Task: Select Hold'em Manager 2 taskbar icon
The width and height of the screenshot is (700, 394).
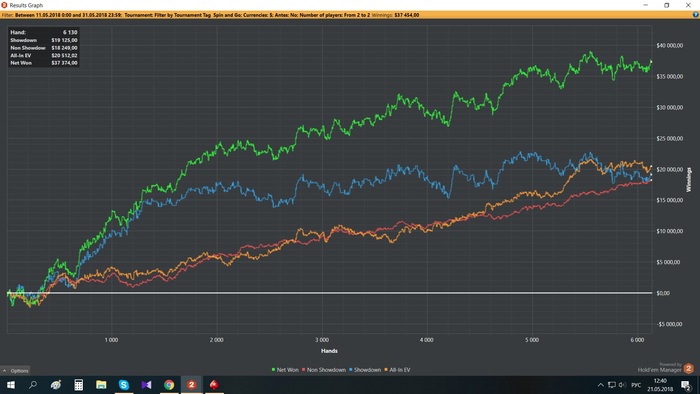Action: pyautogui.click(x=192, y=385)
